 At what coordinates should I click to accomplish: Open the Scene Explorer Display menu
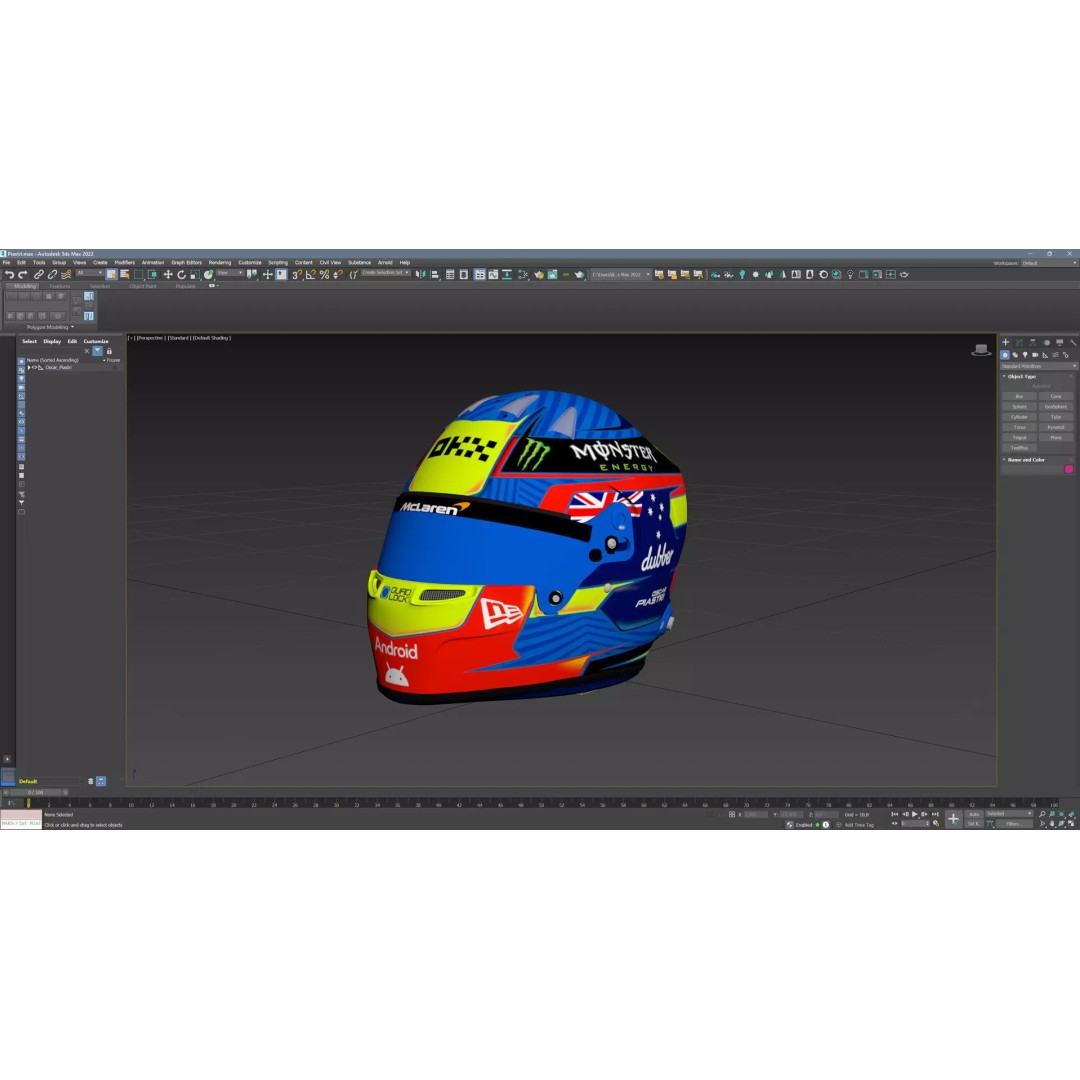pyautogui.click(x=52, y=342)
